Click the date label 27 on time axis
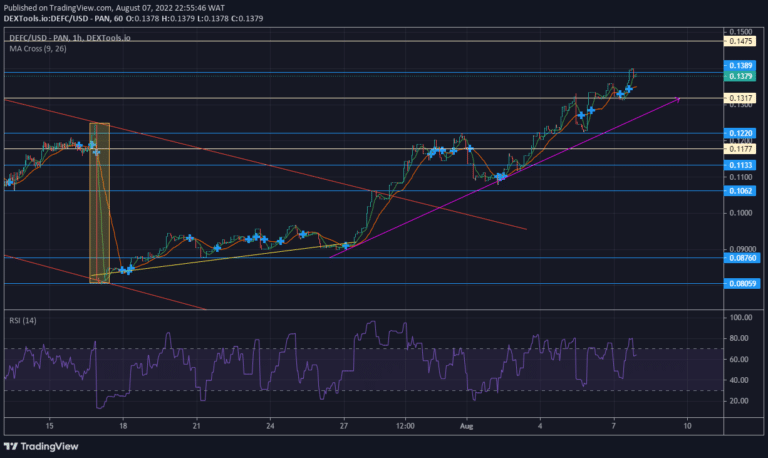This screenshot has height=458, width=768. (344, 426)
